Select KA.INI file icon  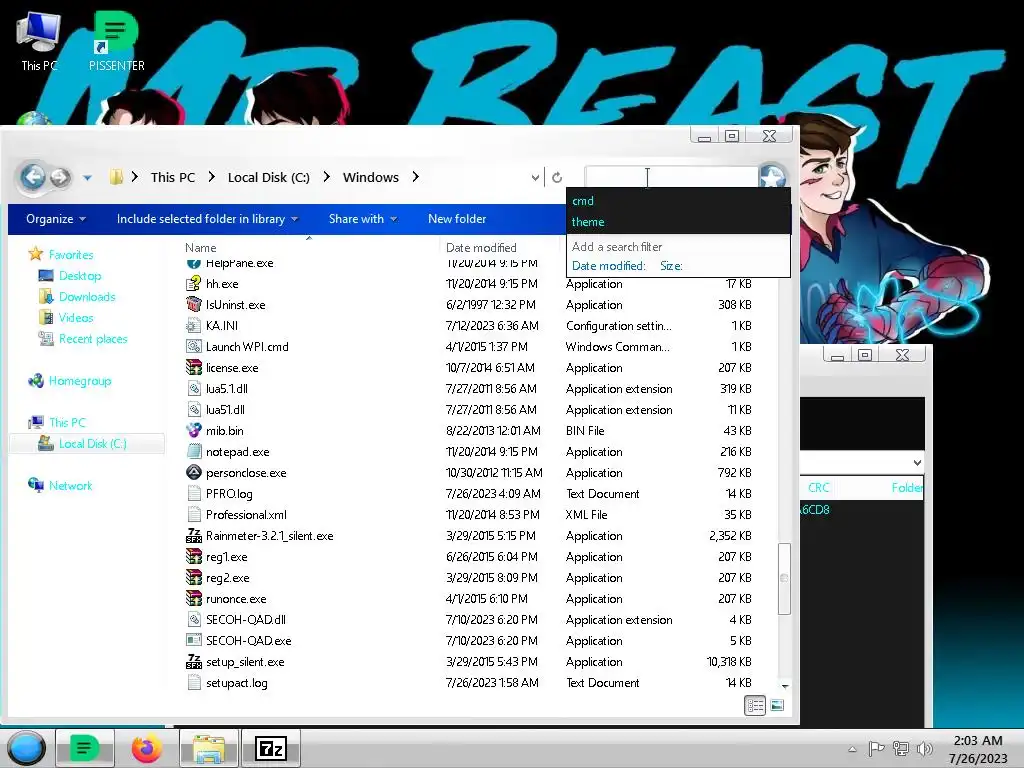point(193,325)
